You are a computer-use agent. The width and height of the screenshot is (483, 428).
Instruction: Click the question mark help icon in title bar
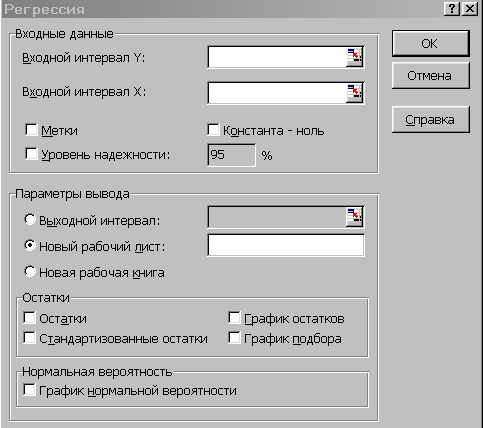(x=452, y=8)
